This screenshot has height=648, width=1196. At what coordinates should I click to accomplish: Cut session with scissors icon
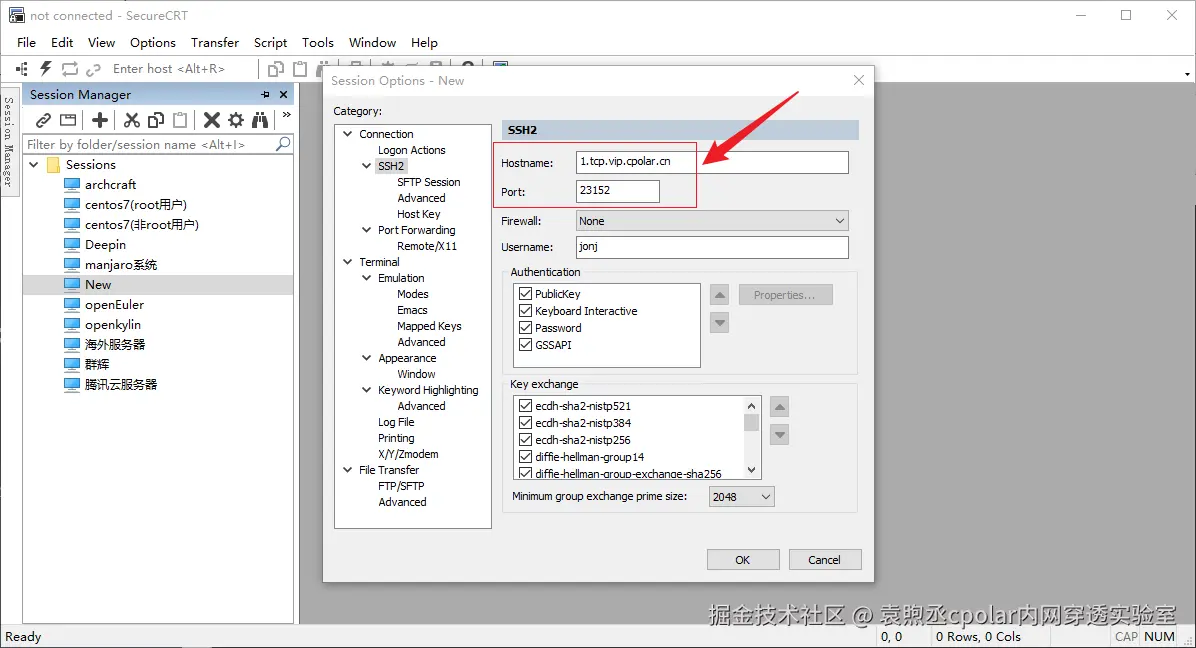click(x=132, y=120)
